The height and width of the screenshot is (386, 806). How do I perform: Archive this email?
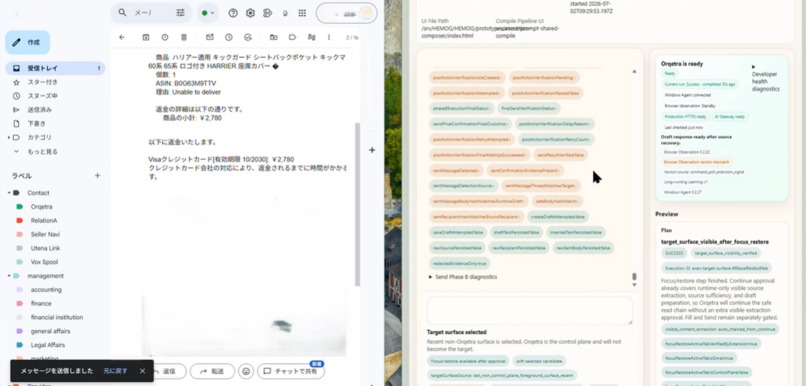[146, 37]
